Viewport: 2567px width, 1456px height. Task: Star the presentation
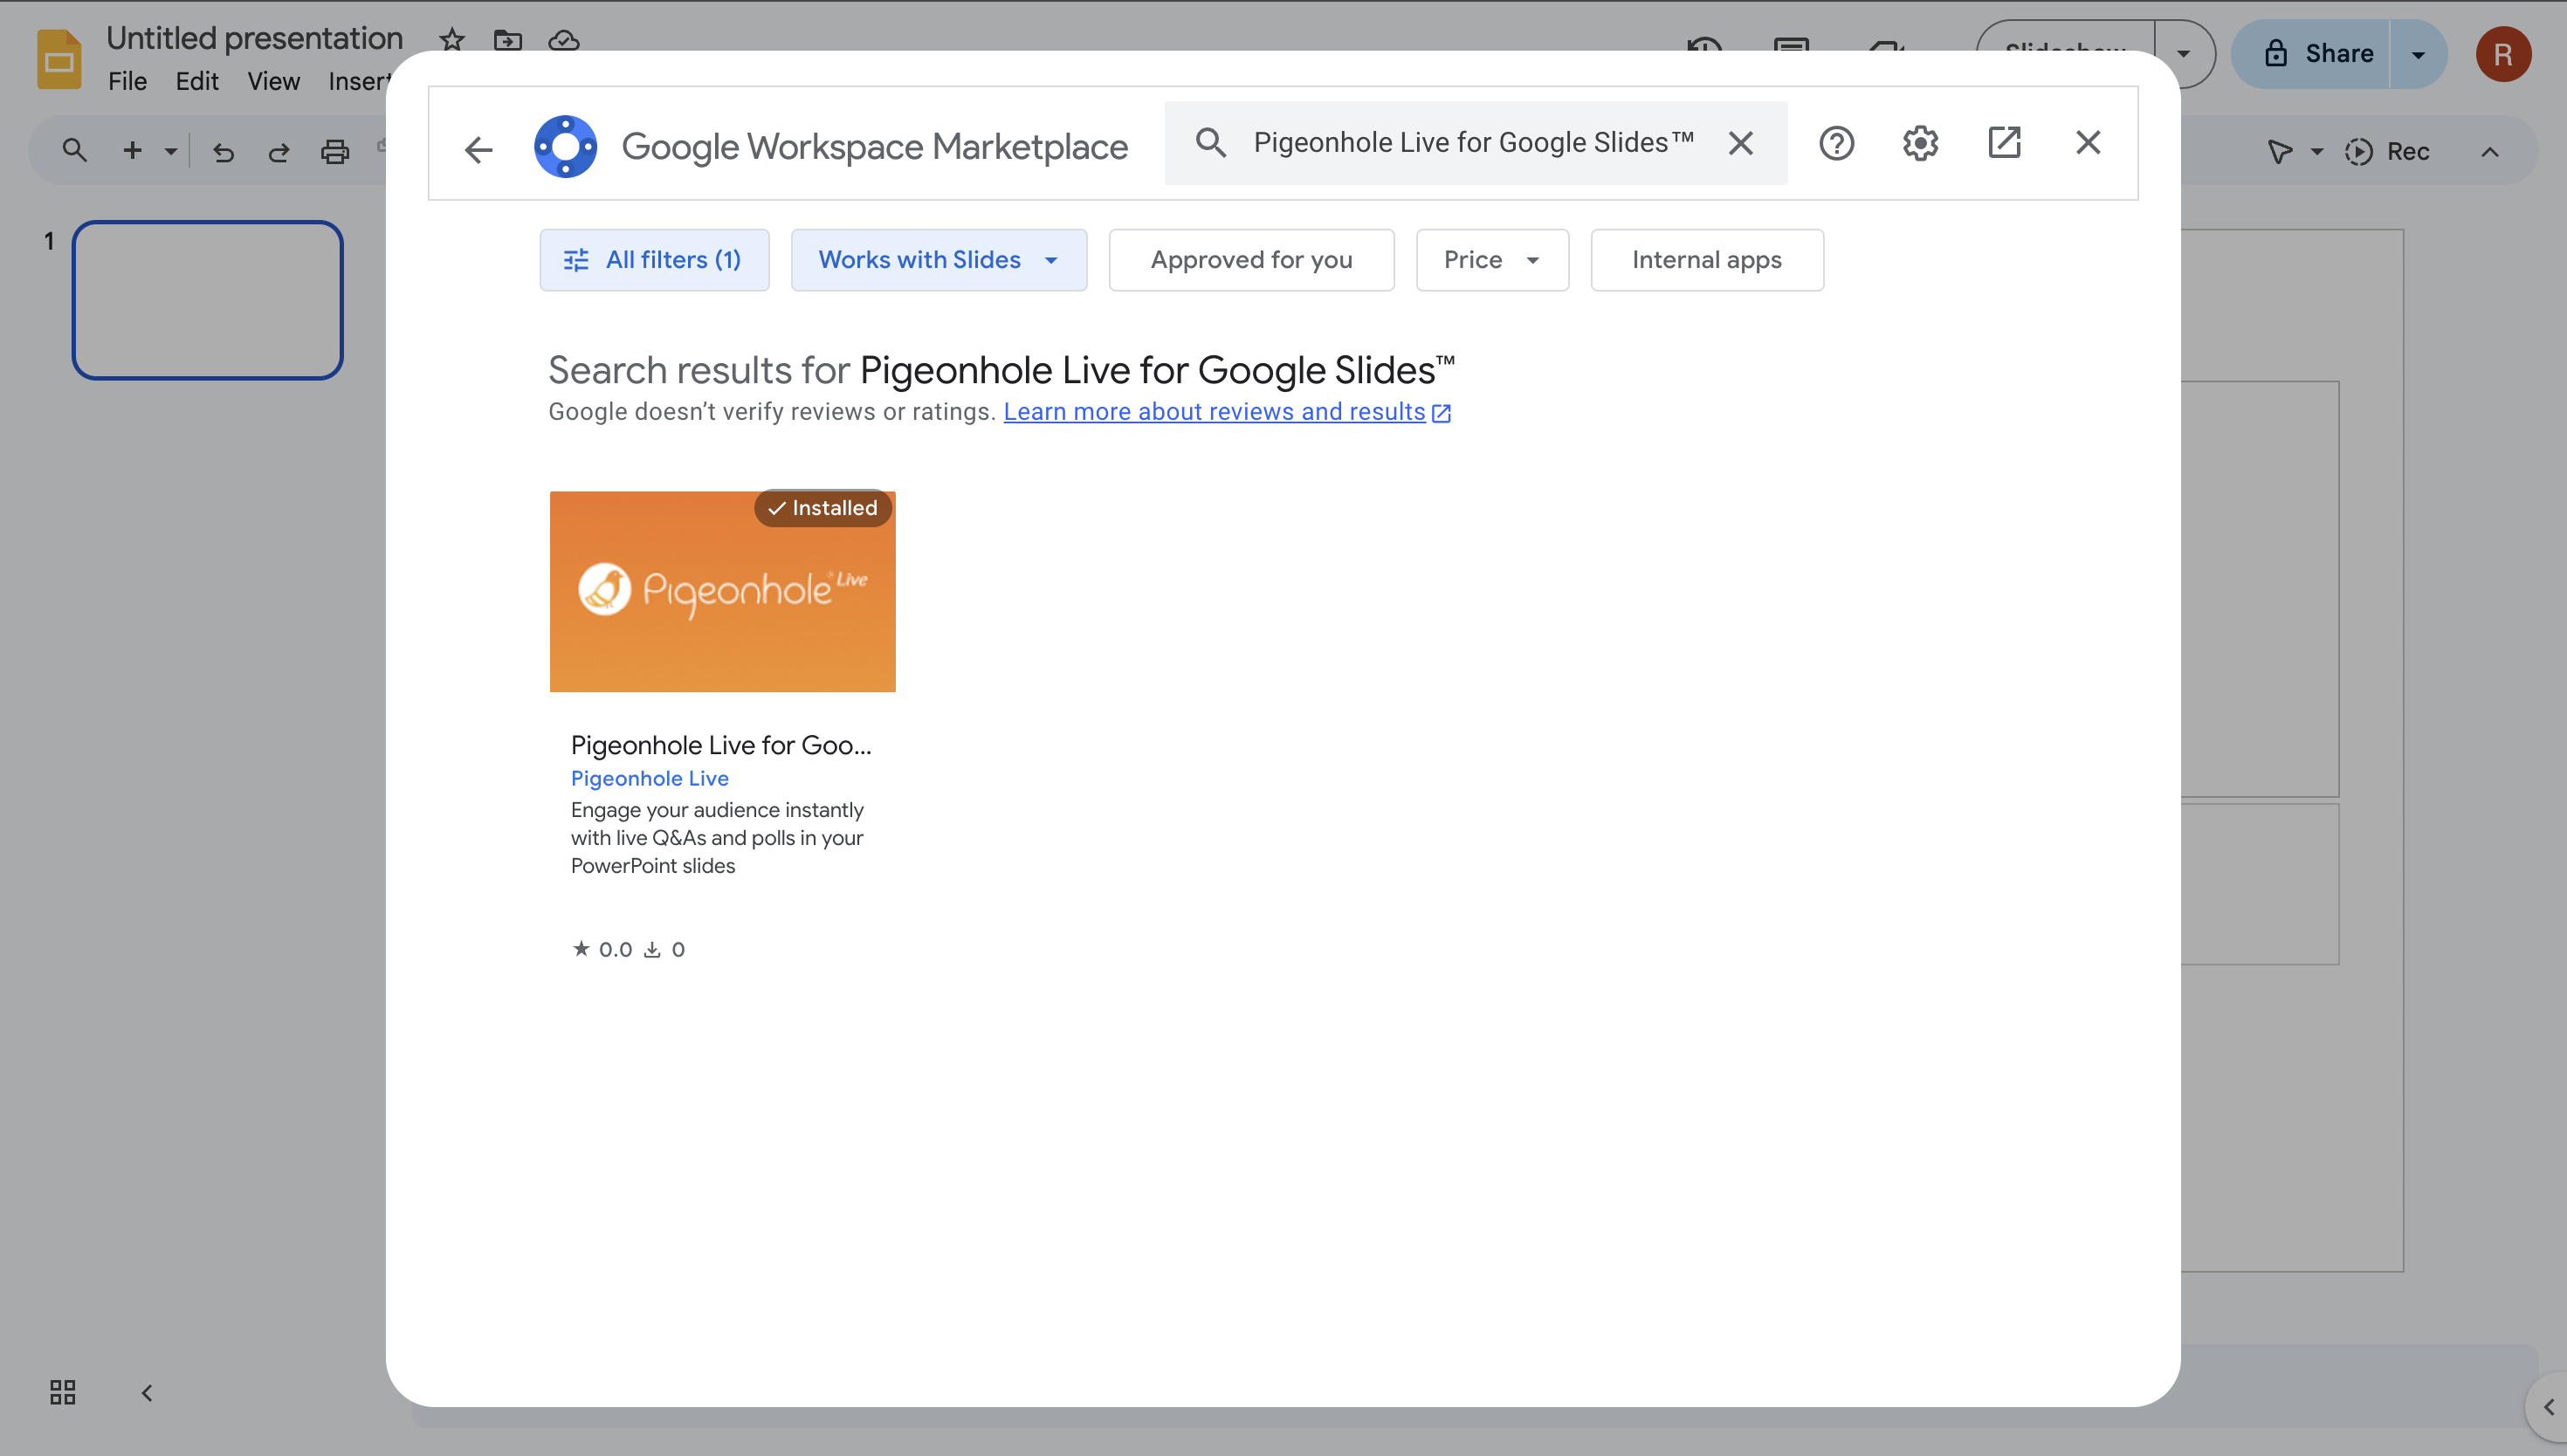452,40
